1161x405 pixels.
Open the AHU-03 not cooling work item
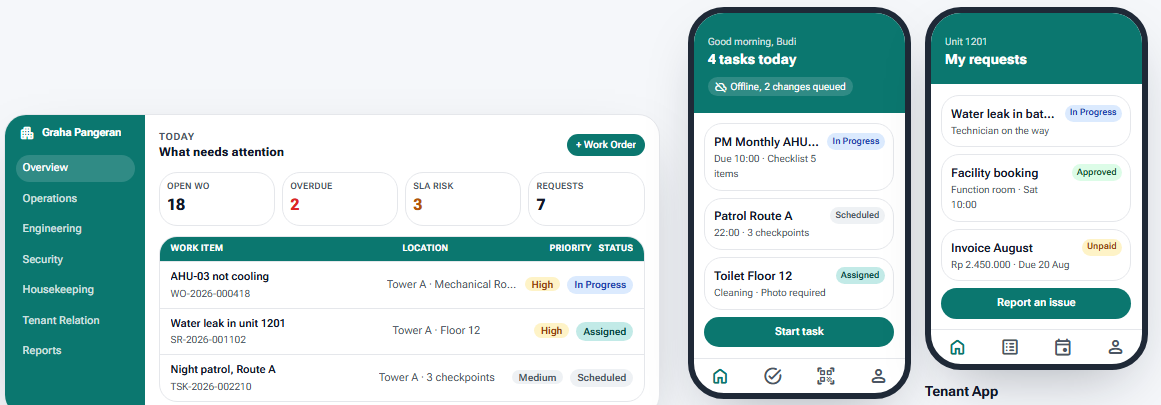click(402, 284)
